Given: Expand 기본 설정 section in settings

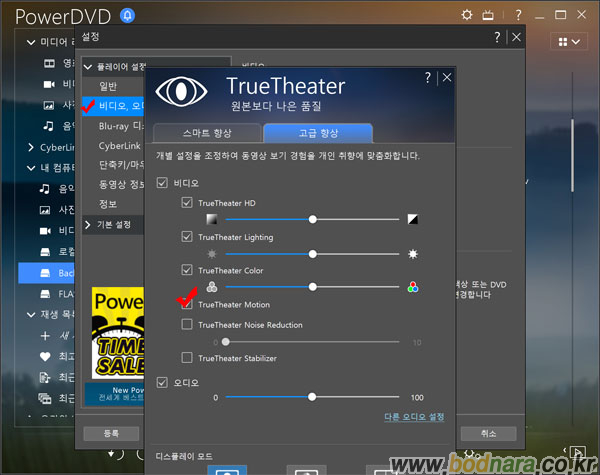Looking at the screenshot, I should pos(88,224).
